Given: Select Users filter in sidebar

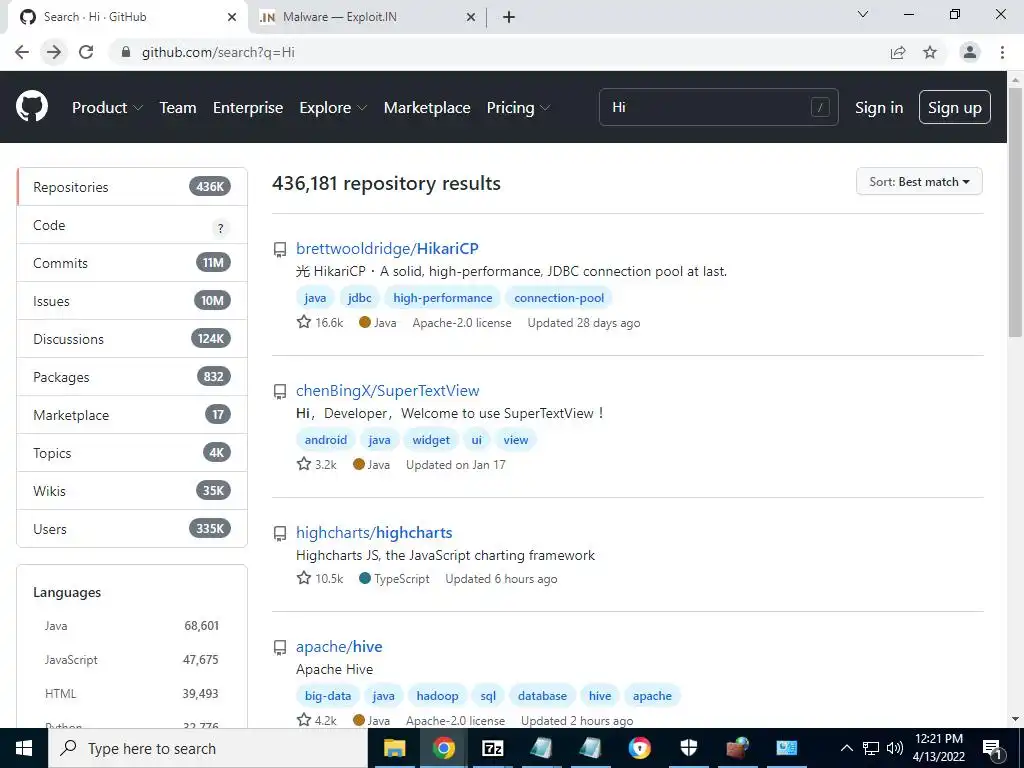Looking at the screenshot, I should (132, 528).
